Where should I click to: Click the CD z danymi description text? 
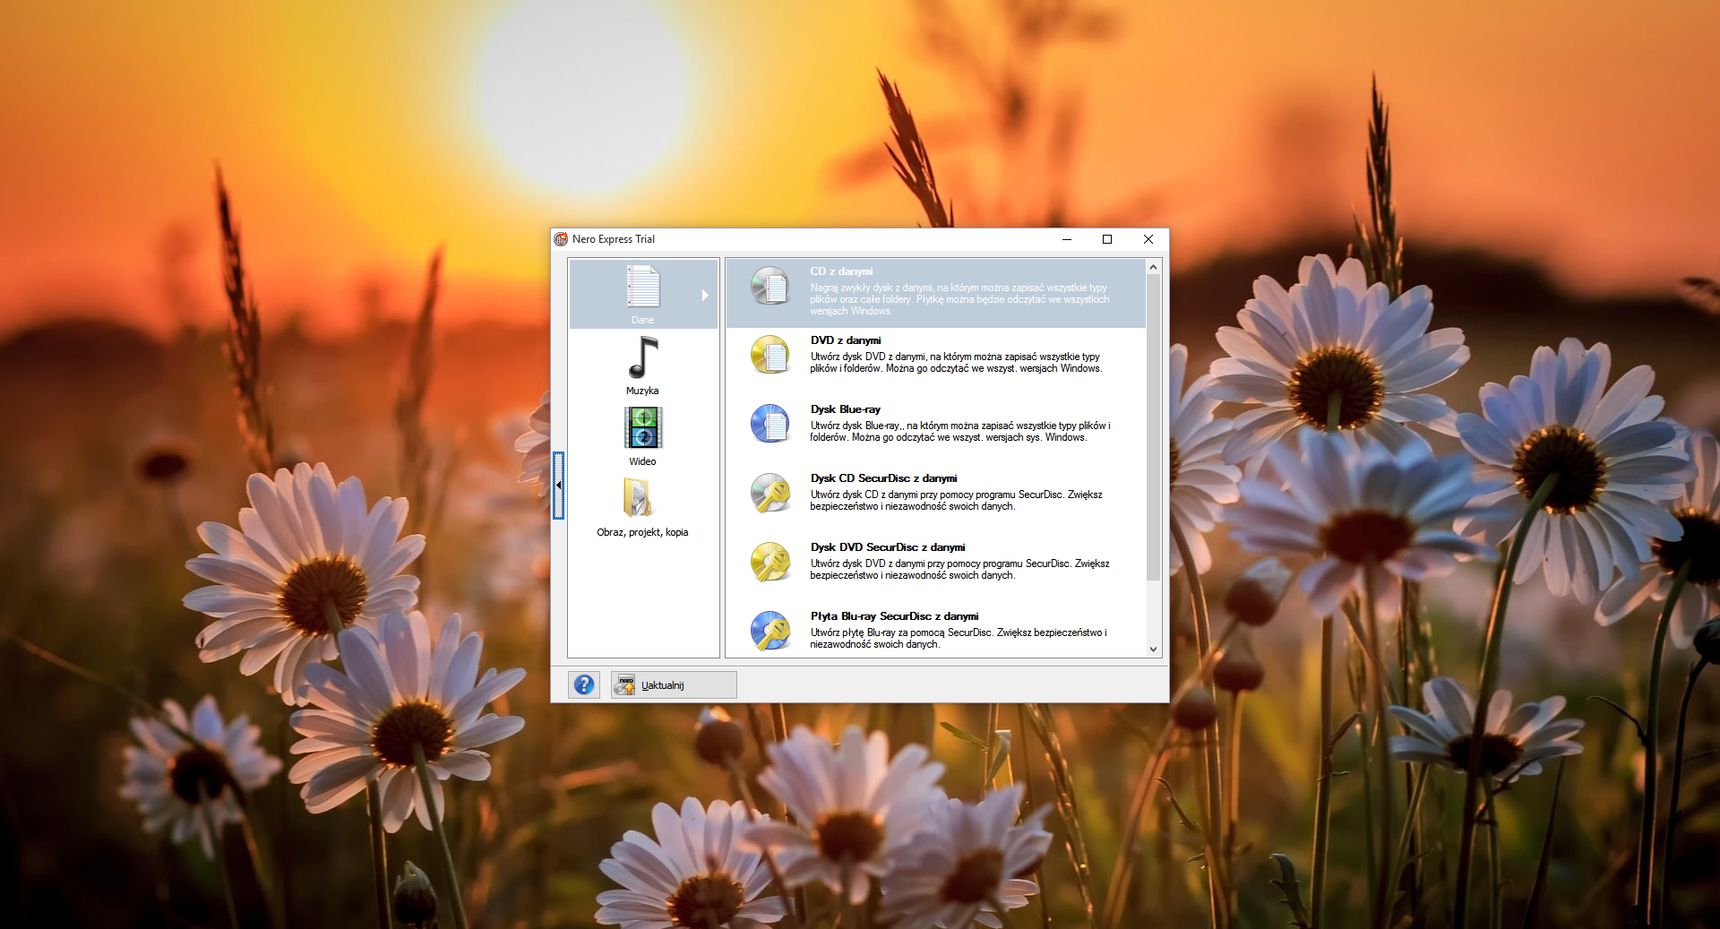coord(960,299)
